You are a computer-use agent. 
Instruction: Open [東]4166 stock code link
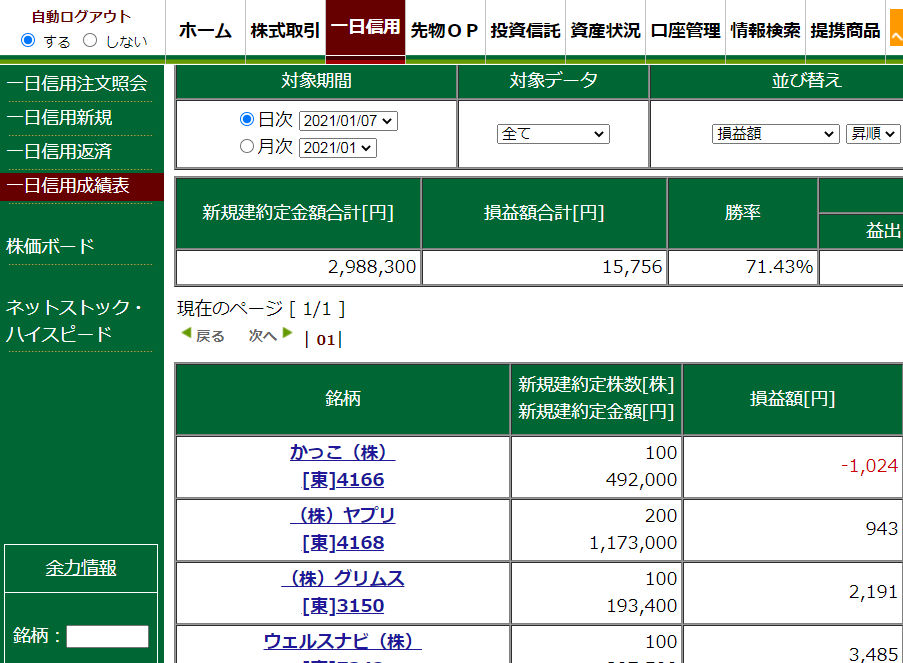pyautogui.click(x=343, y=480)
